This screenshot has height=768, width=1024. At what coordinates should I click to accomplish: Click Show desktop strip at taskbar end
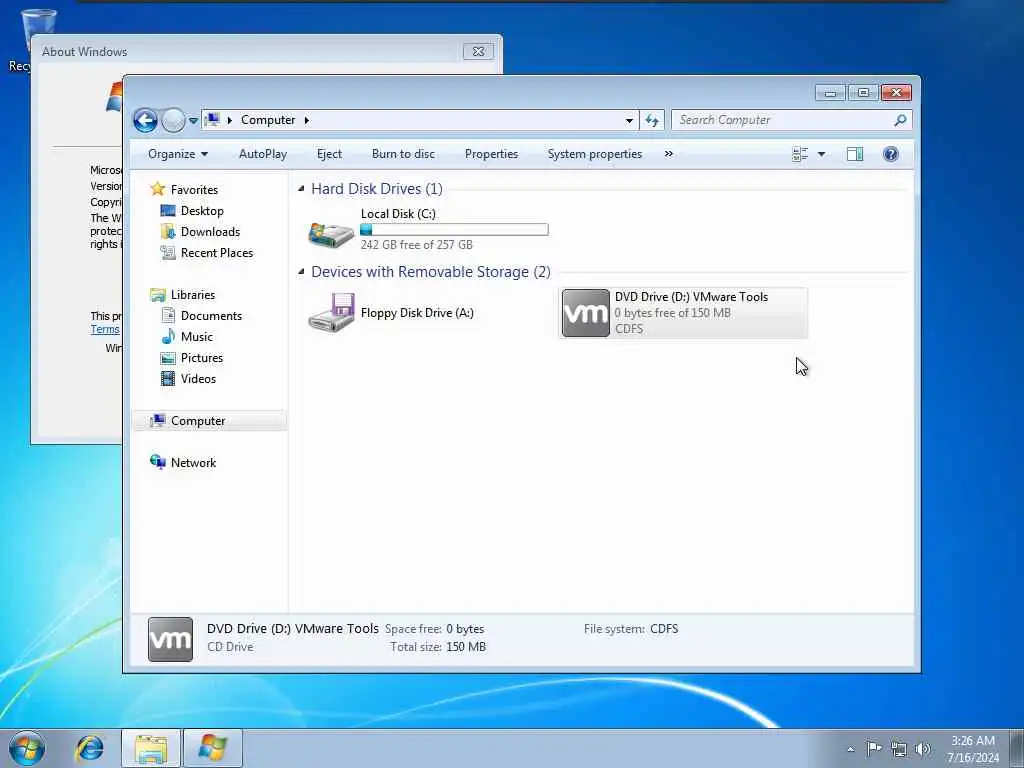tap(1017, 748)
